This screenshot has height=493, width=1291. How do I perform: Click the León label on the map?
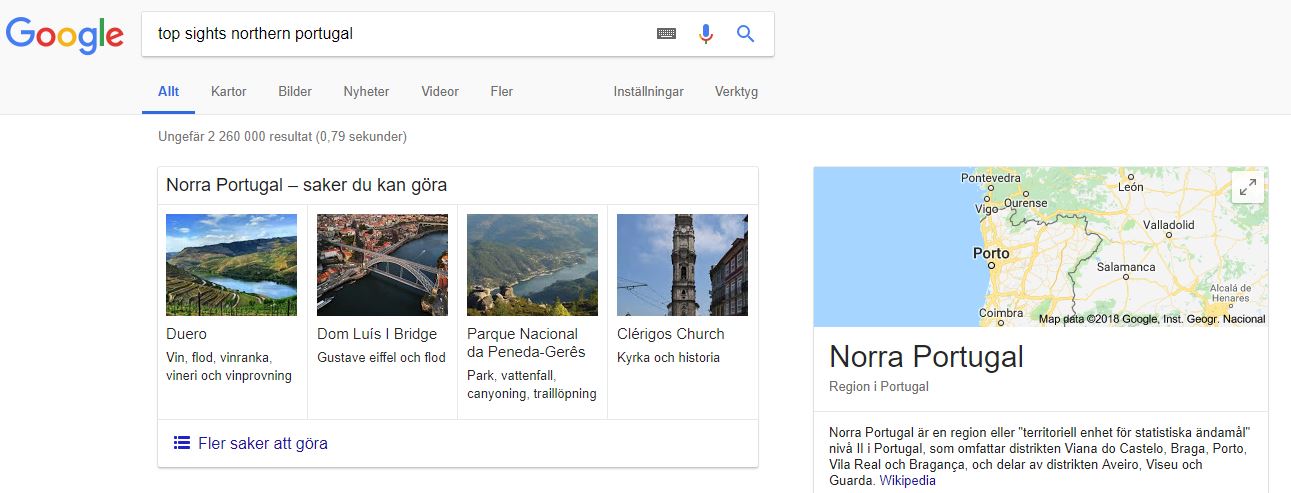1131,187
